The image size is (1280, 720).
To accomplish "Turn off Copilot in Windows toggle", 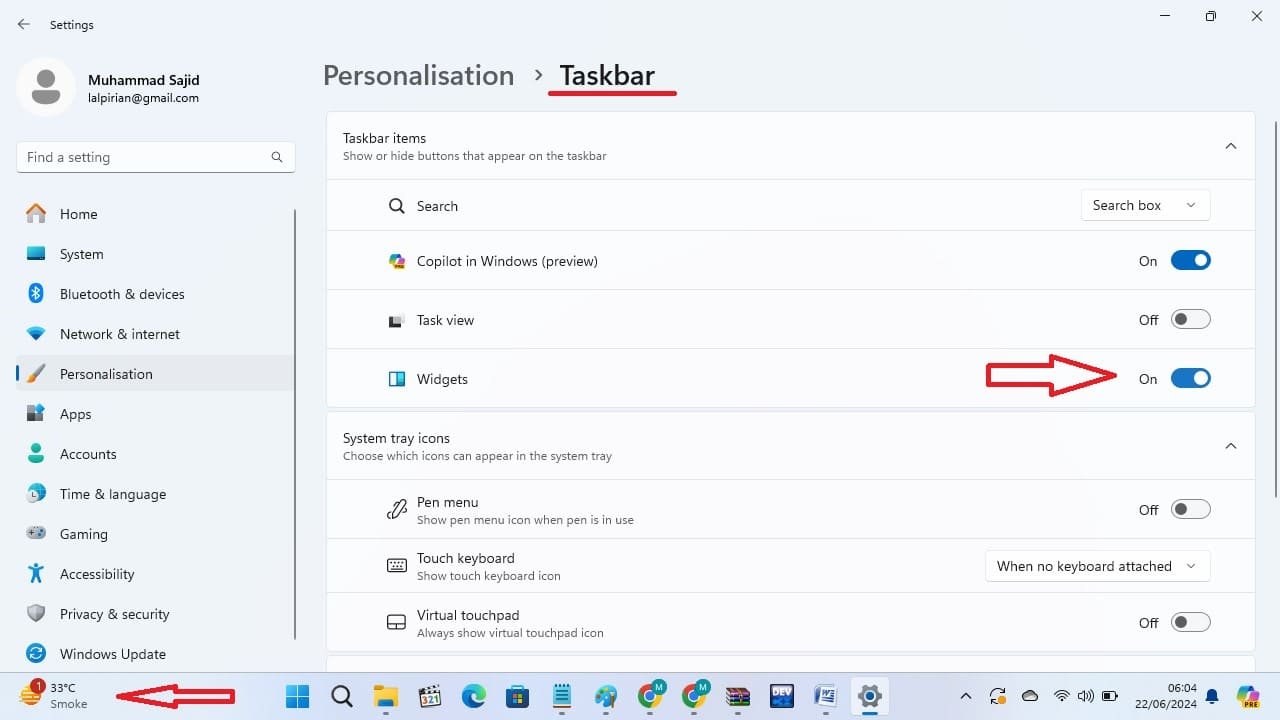I will point(1190,261).
